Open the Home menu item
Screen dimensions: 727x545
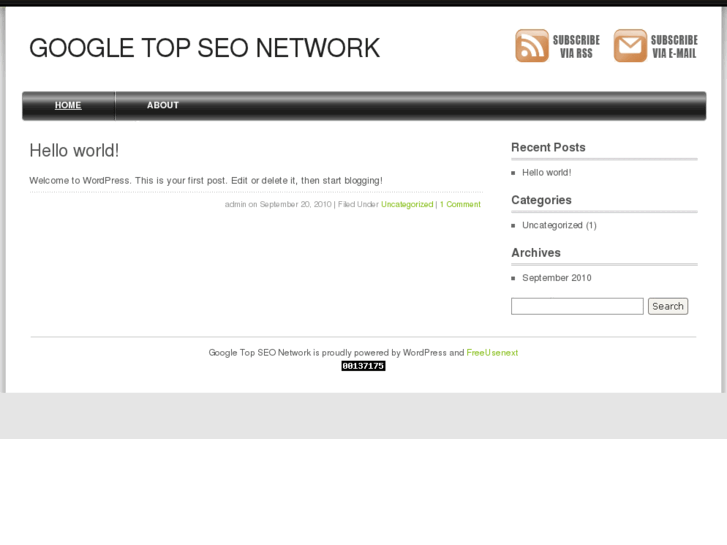pos(68,106)
